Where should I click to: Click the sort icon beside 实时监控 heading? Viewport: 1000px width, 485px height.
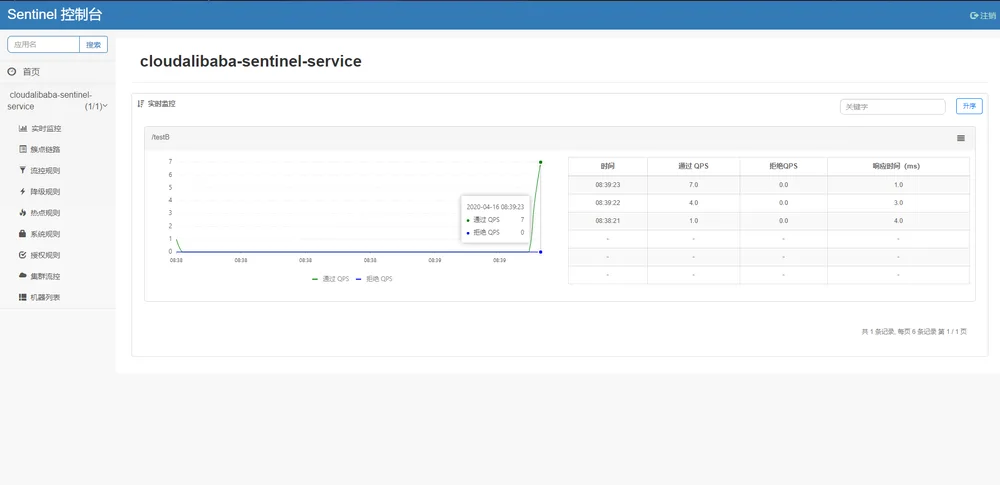[141, 103]
